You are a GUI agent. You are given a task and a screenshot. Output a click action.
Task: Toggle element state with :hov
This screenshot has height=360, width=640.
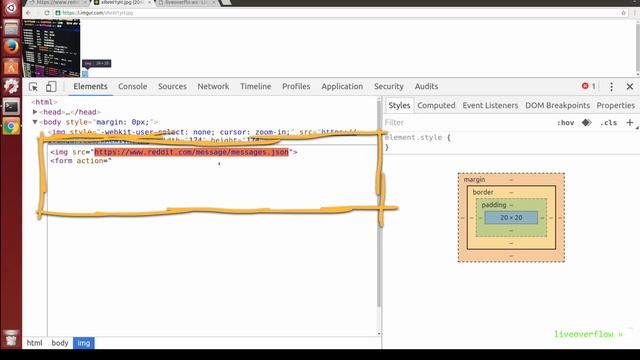(x=565, y=123)
